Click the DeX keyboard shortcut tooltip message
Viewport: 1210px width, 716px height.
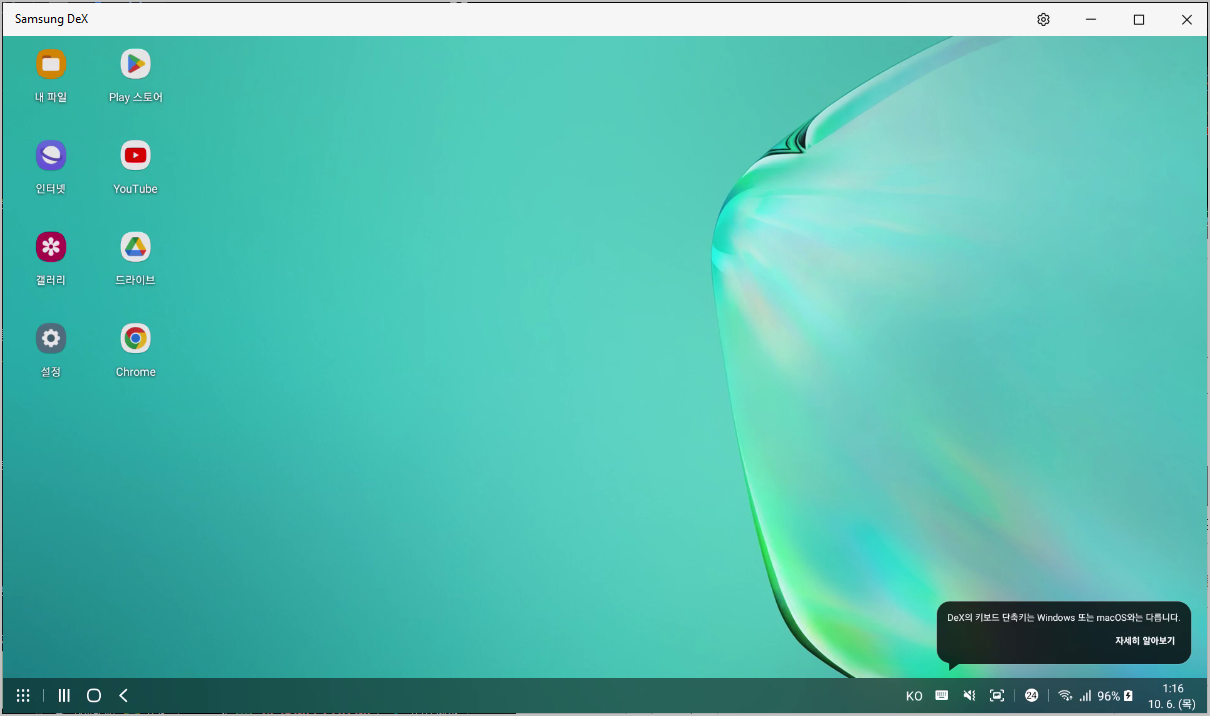(x=1064, y=618)
